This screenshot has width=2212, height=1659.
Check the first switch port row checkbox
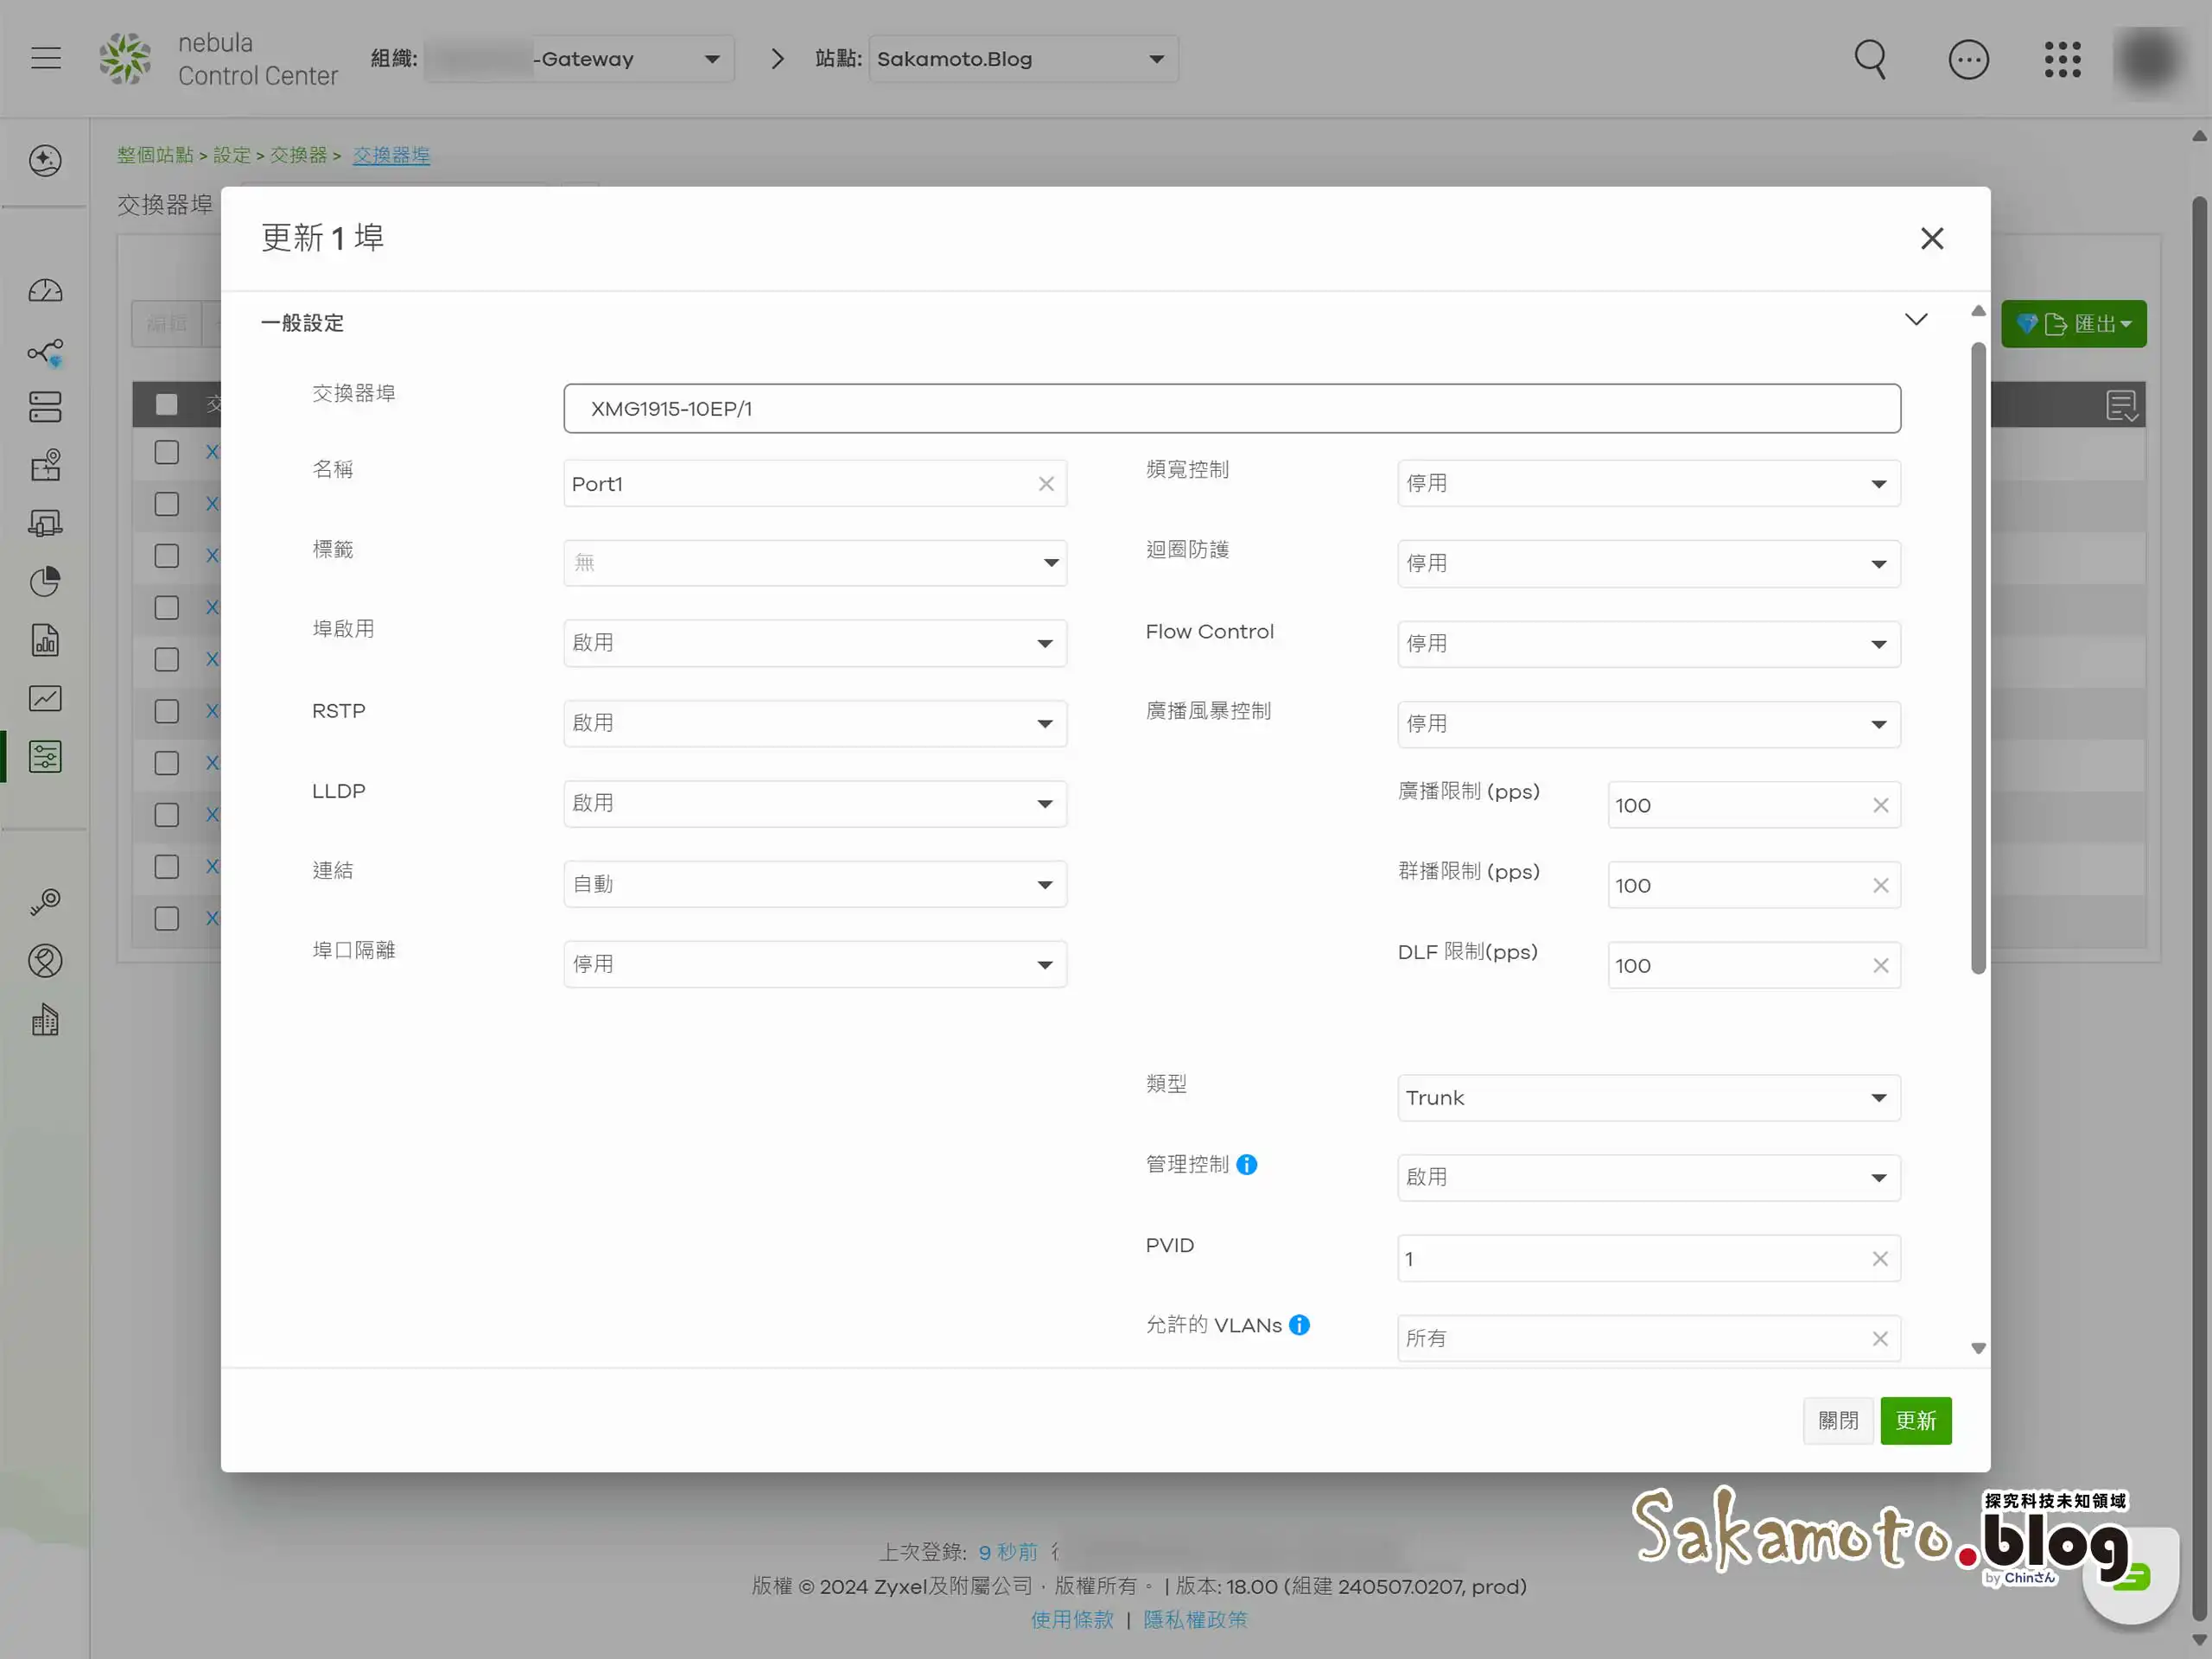(167, 452)
